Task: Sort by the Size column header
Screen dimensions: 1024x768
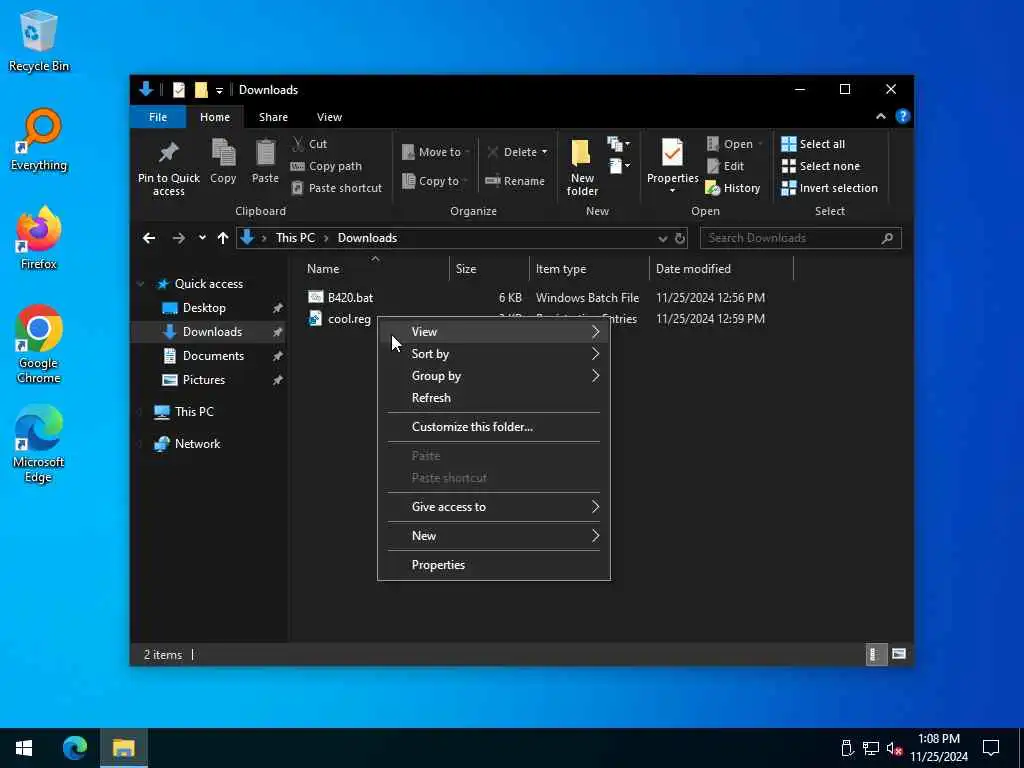Action: (466, 268)
